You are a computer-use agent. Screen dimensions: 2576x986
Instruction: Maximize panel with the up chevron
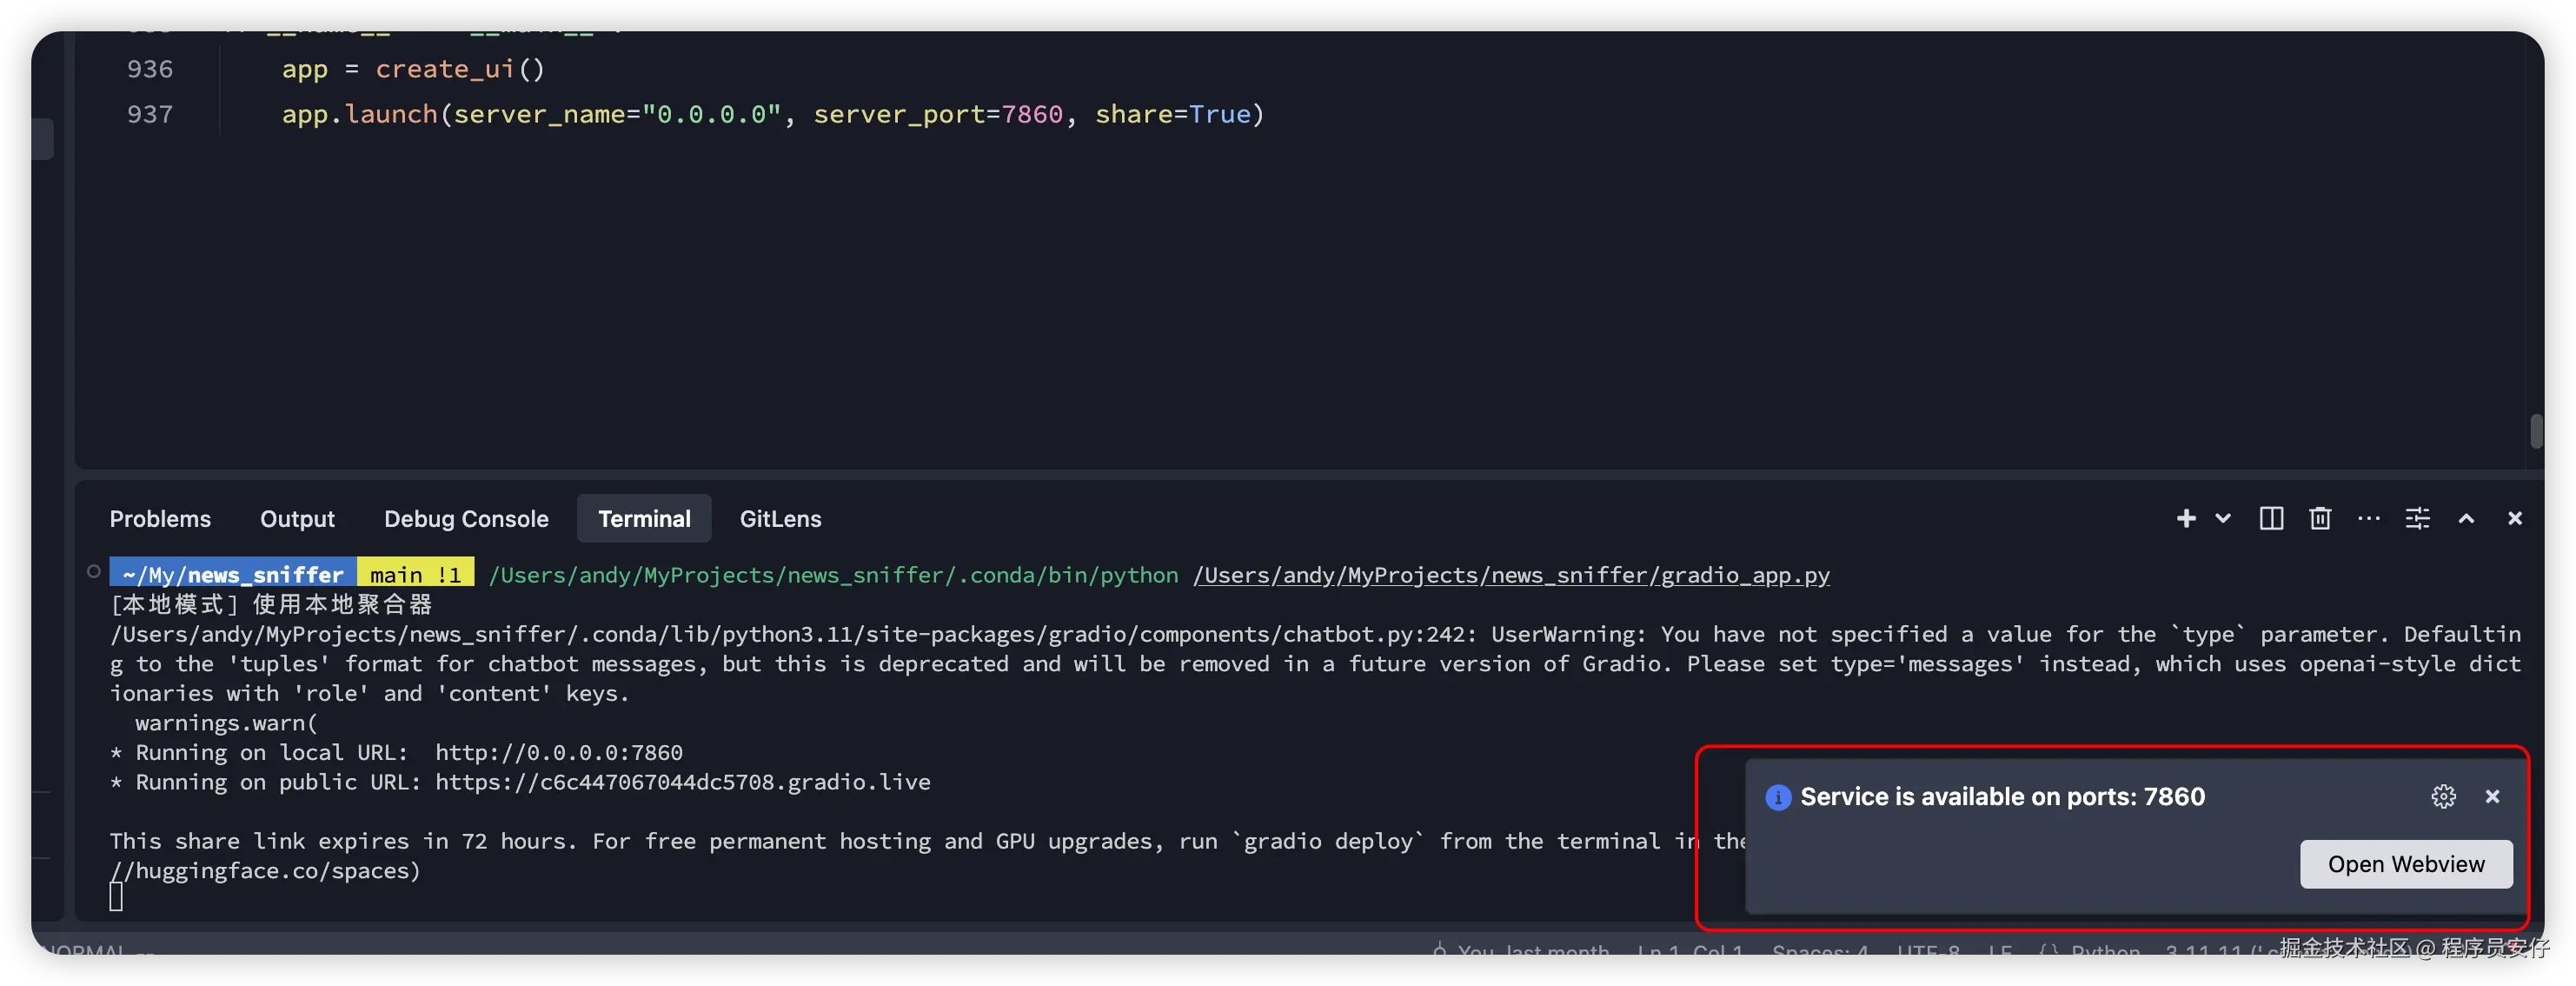(2466, 518)
